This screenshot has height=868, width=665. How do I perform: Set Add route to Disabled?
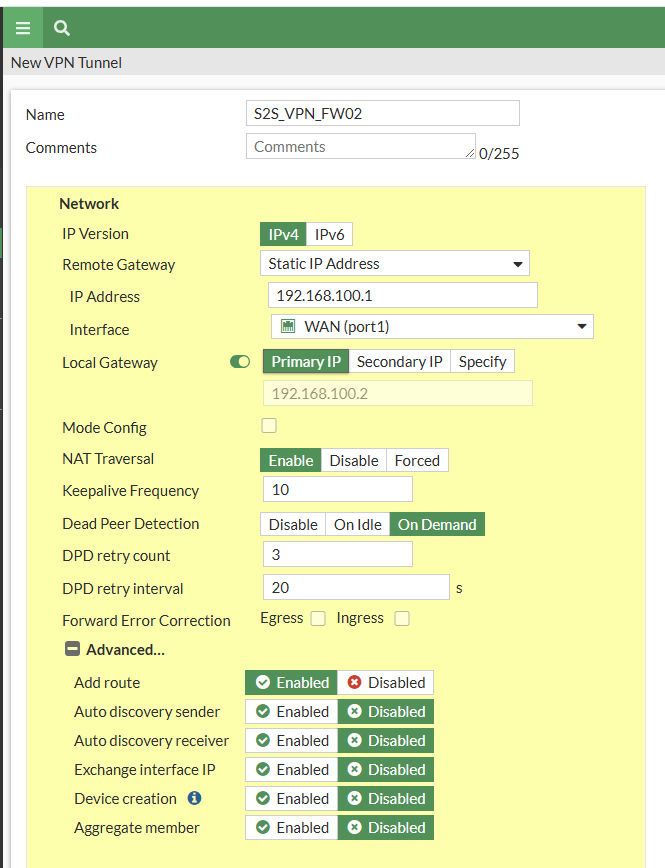[385, 683]
